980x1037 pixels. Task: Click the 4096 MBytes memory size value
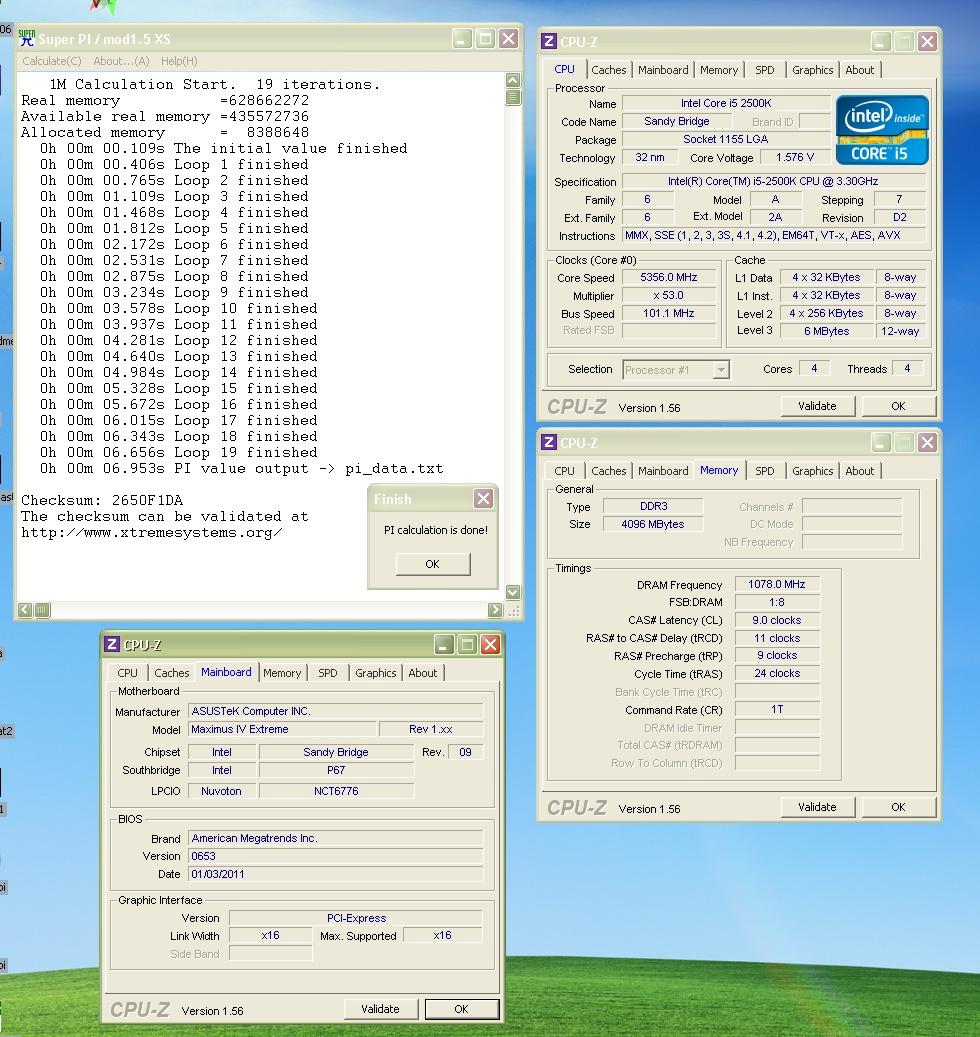(653, 524)
